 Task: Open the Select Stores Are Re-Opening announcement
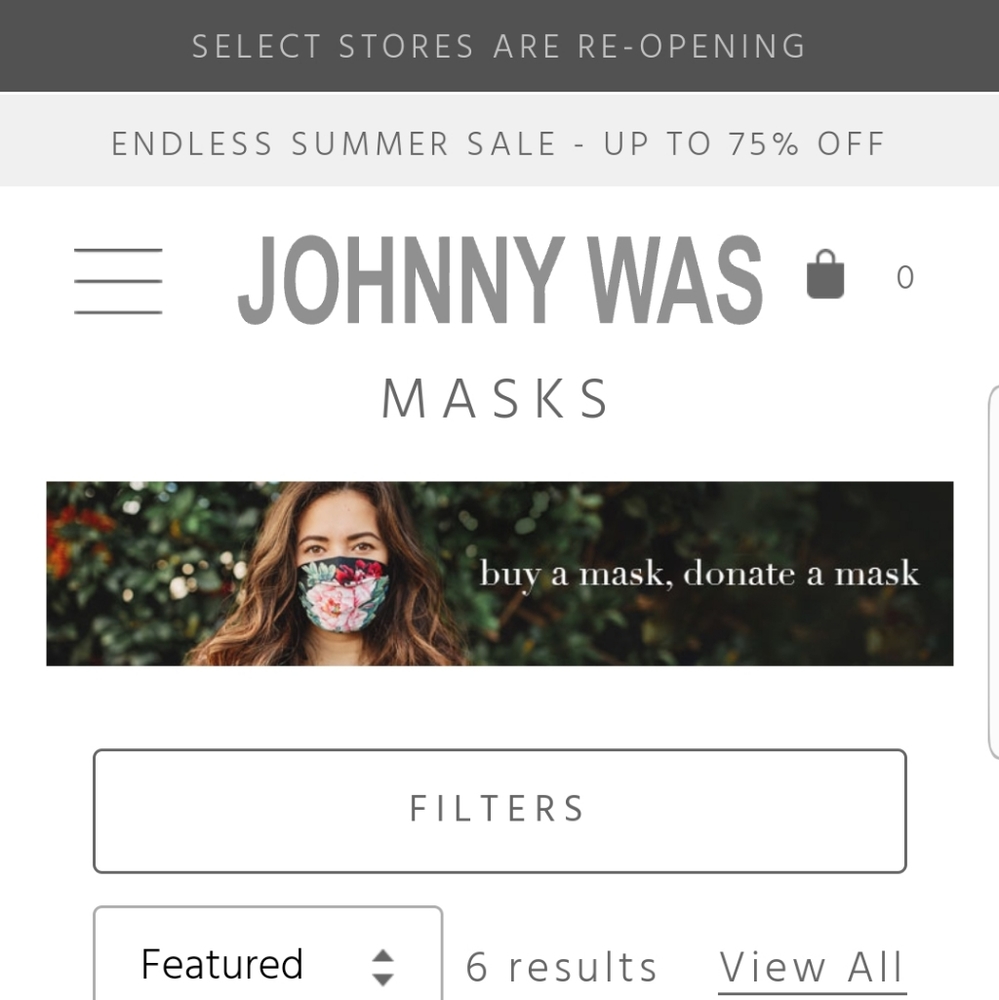[500, 46]
